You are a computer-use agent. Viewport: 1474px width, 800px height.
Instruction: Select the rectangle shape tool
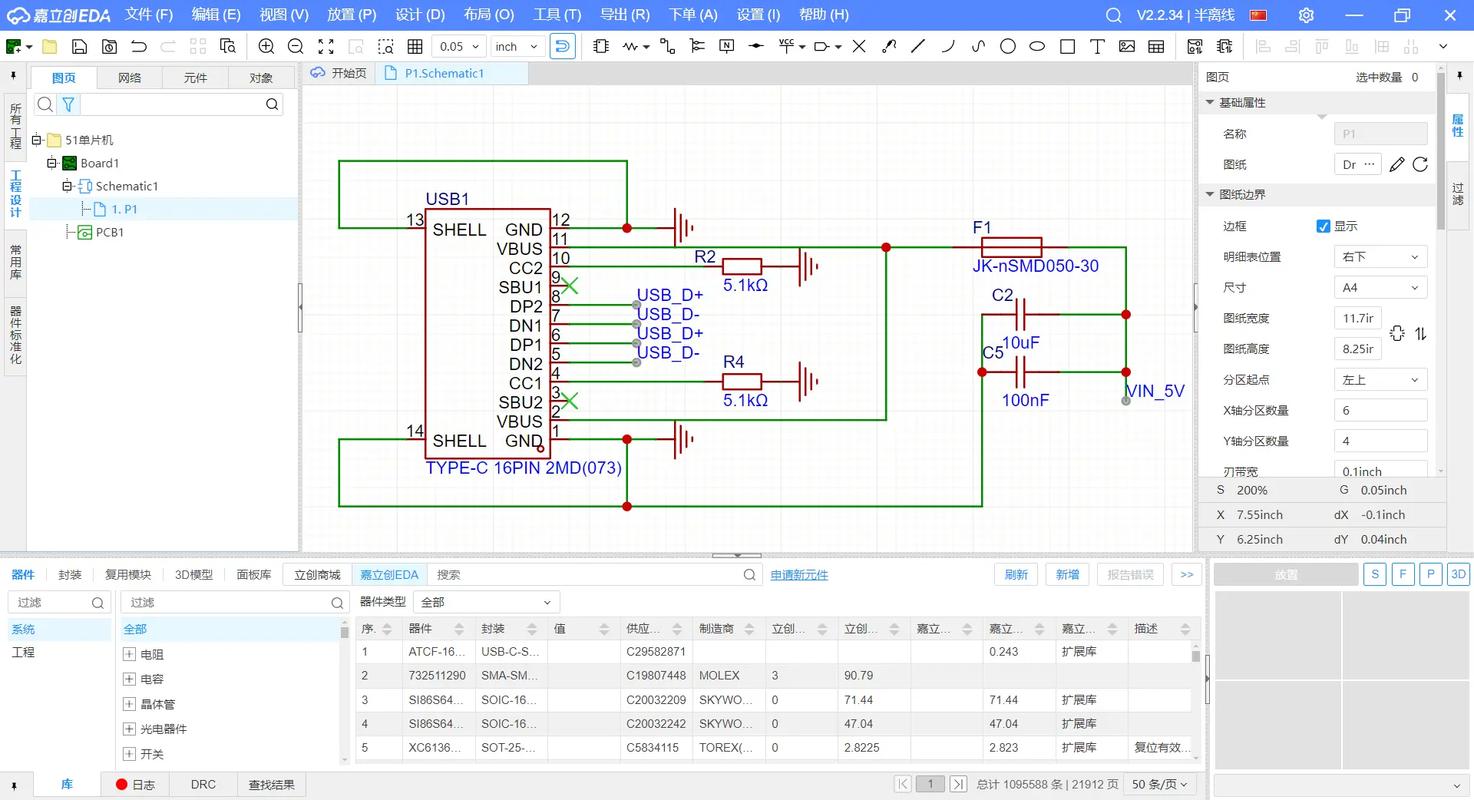tap(1067, 46)
